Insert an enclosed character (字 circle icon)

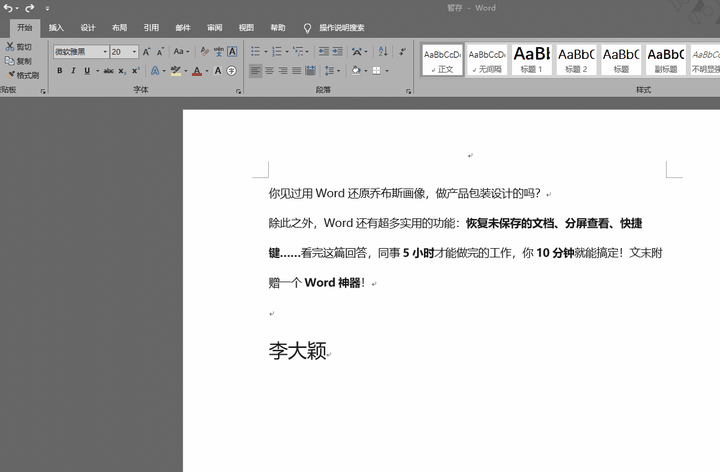coord(232,71)
